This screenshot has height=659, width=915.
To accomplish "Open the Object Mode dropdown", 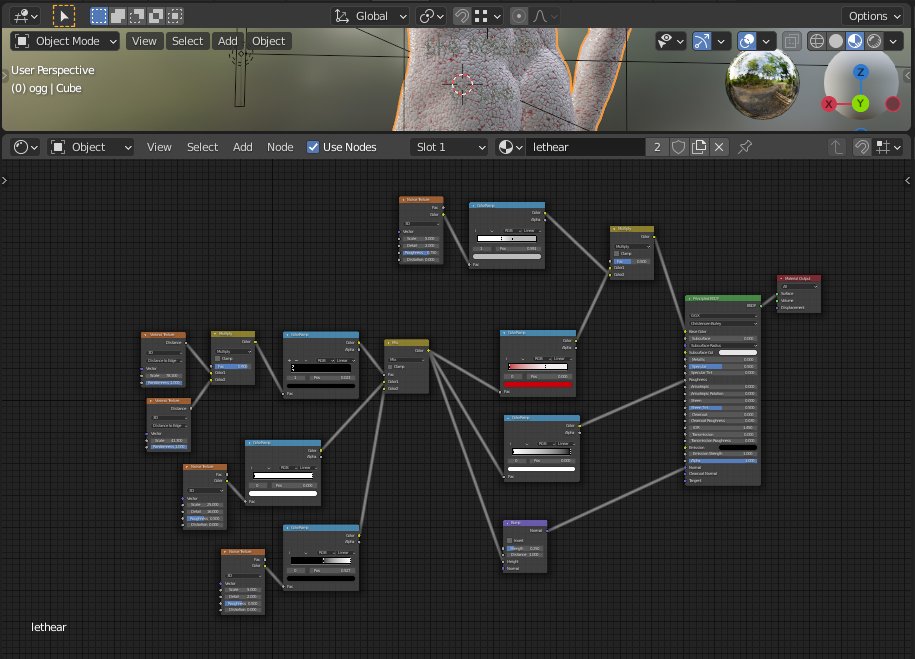I will tap(65, 41).
